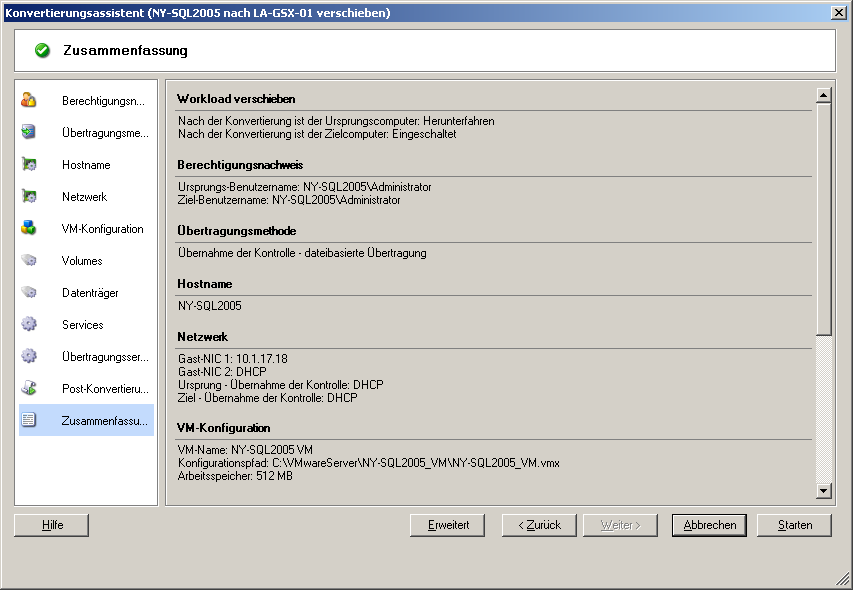
Task: Open the Datenträger step
Action: [86, 293]
